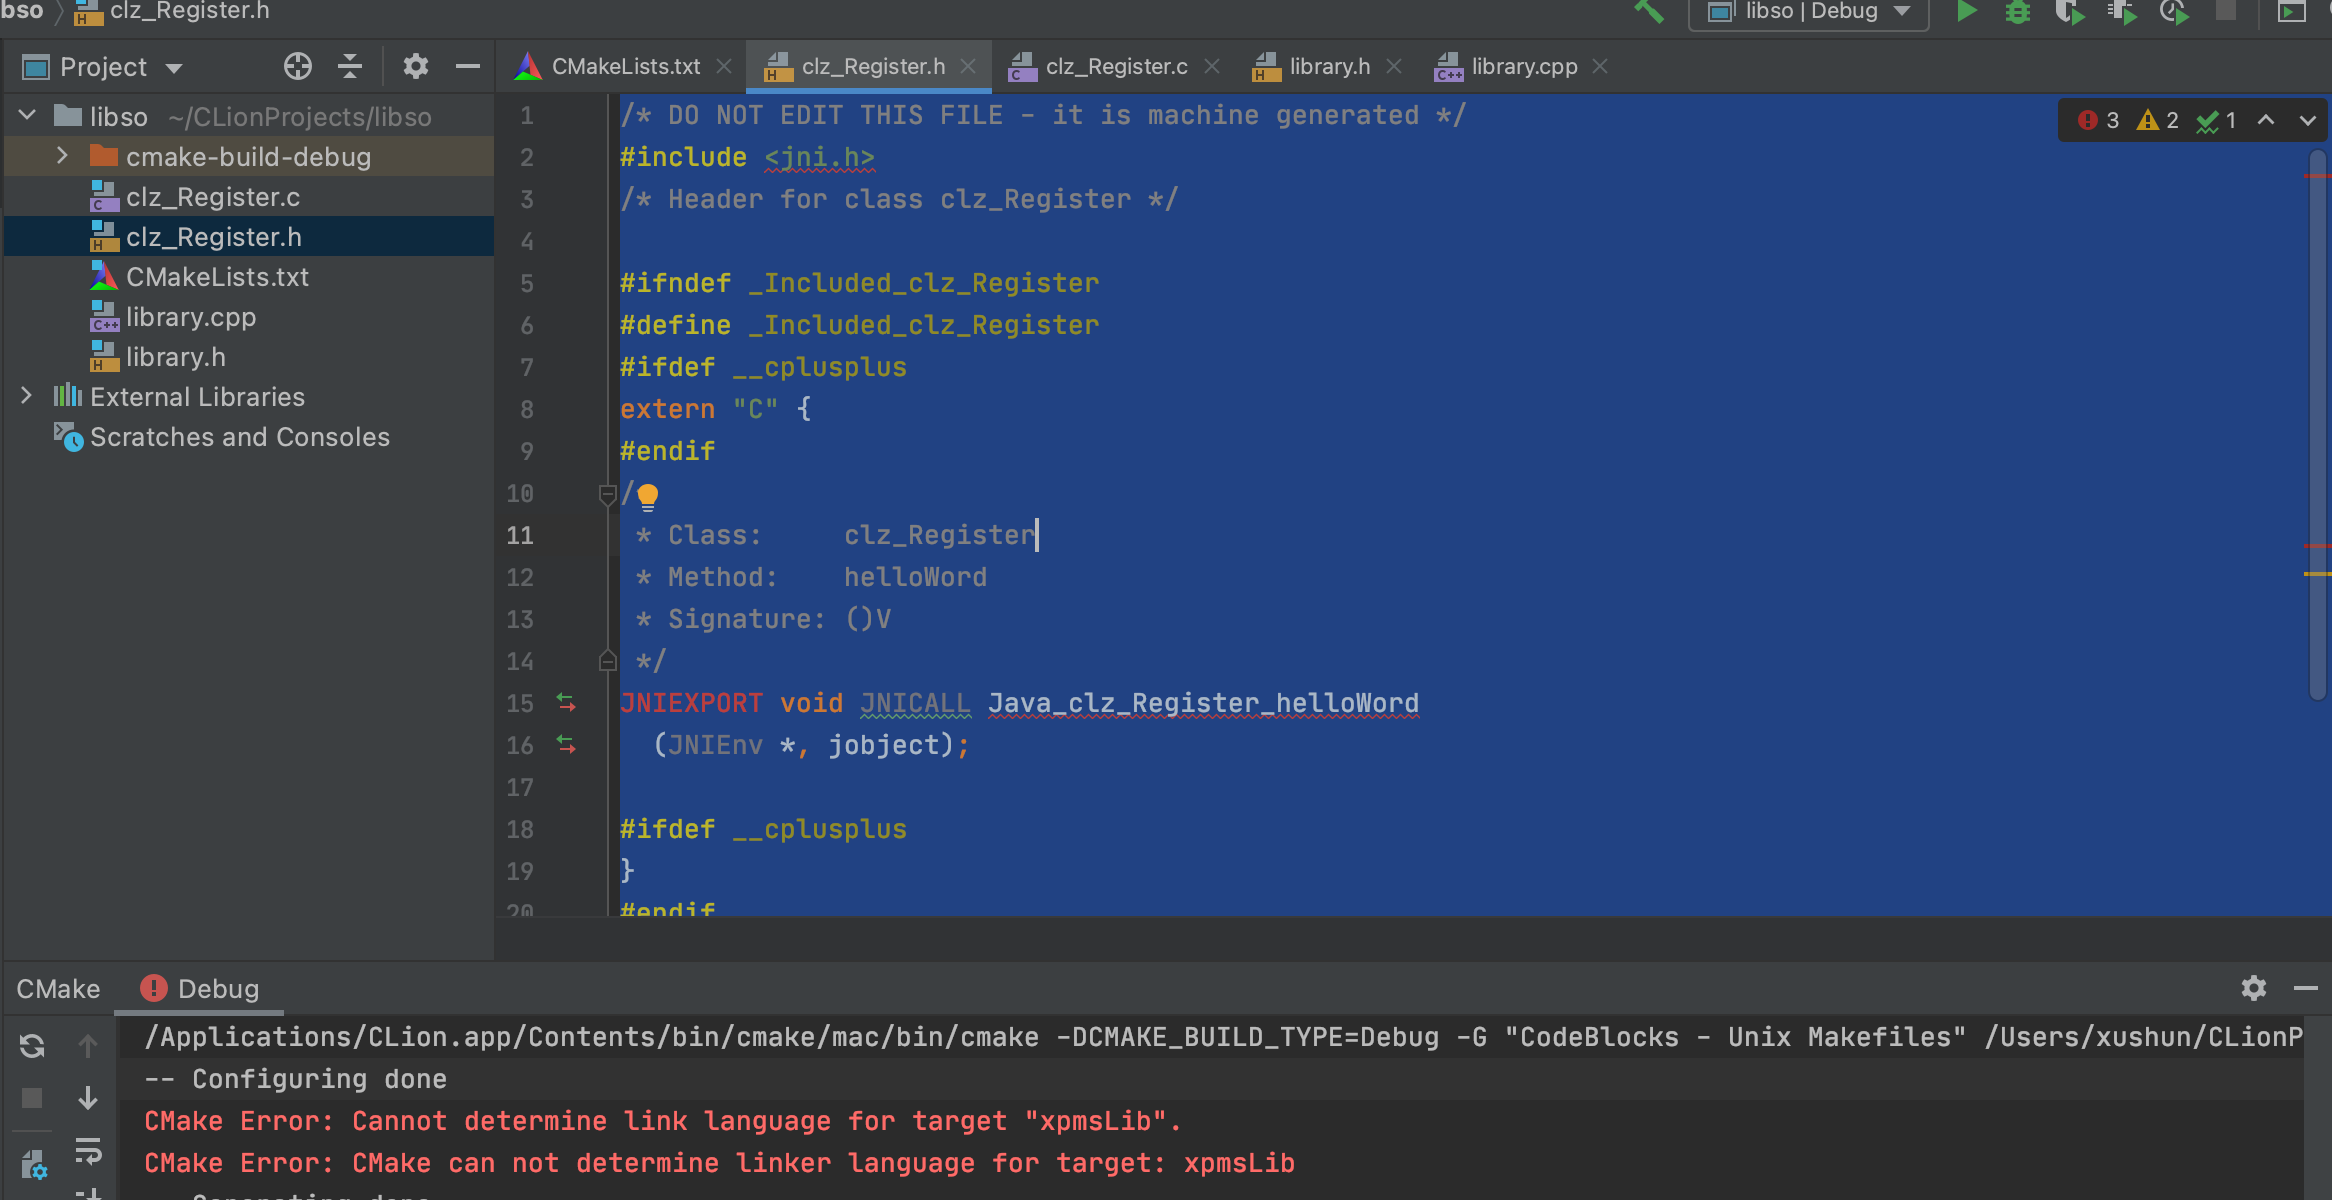Run with Coverage via the shield icon
2332x1200 pixels.
coord(2068,12)
